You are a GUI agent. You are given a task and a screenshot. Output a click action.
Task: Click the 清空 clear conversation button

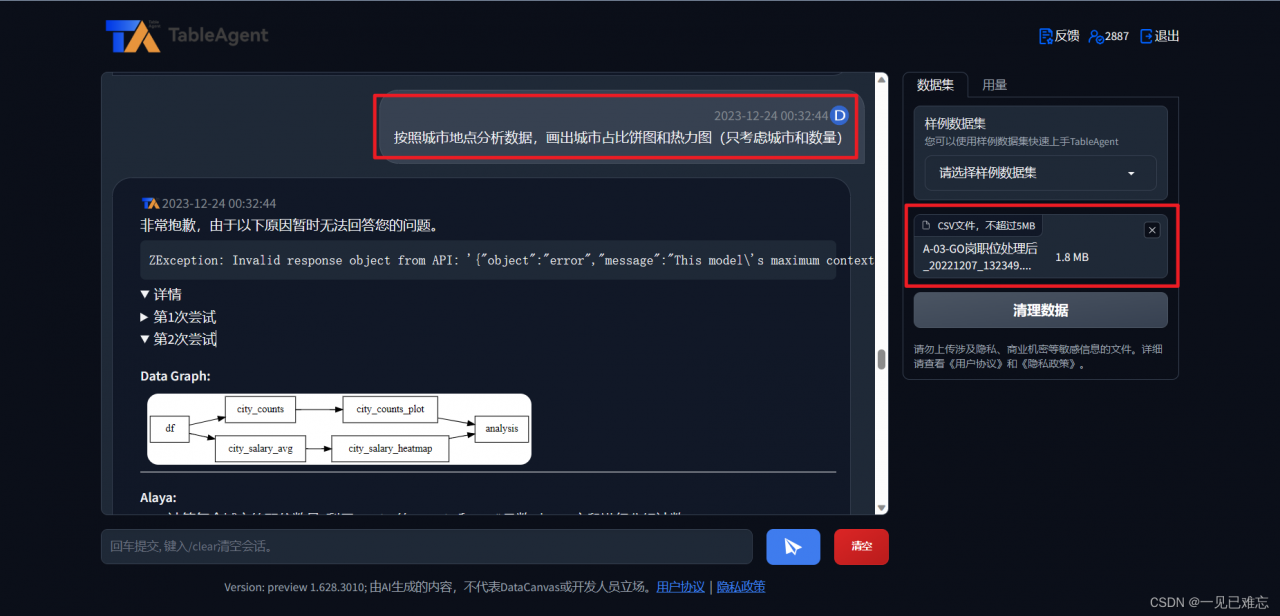861,546
